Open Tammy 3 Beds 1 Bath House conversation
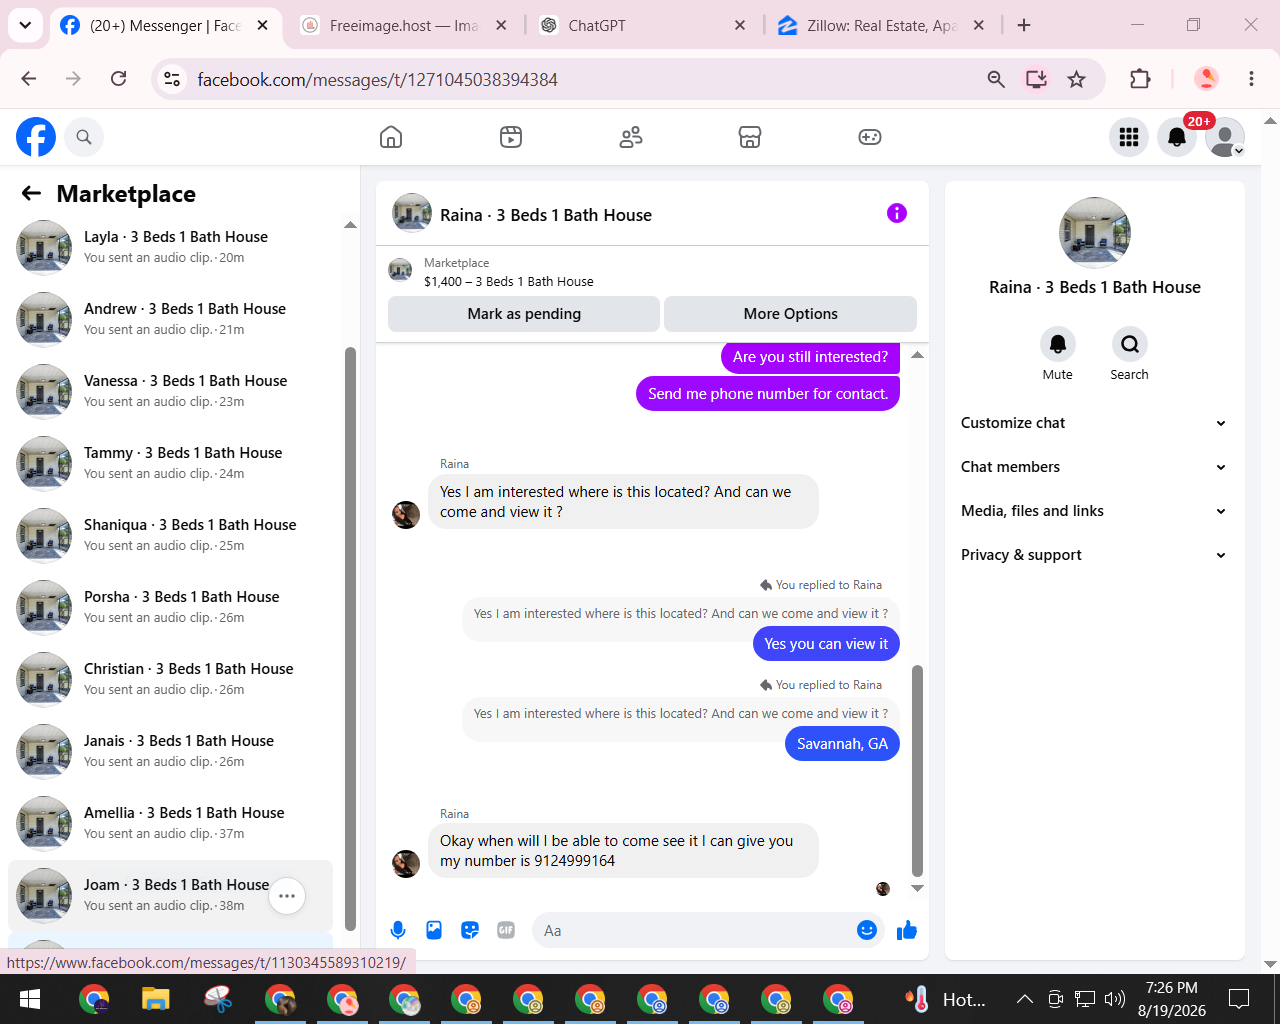Viewport: 1280px width, 1024px height. pos(171,463)
